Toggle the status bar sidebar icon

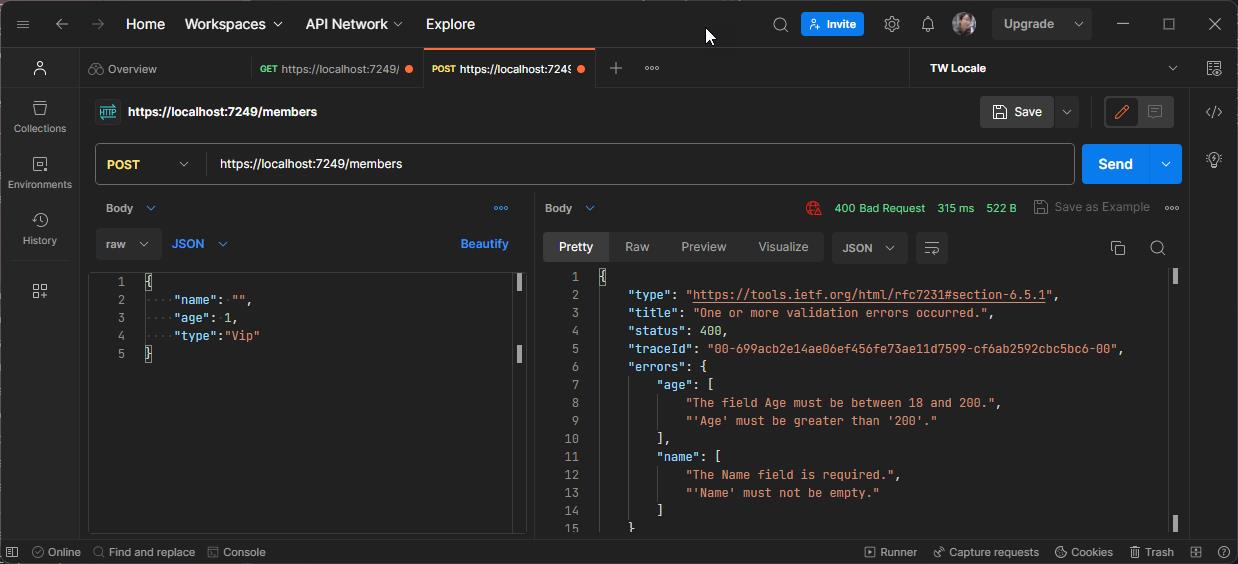pos(12,552)
